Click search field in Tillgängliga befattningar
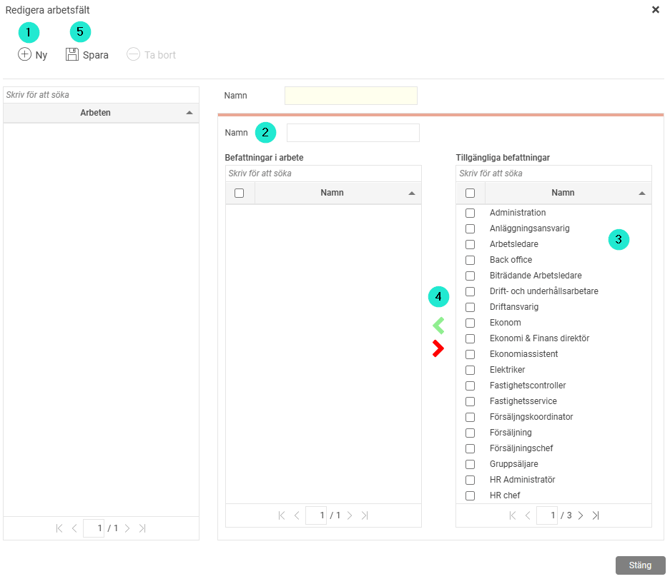 (x=553, y=173)
